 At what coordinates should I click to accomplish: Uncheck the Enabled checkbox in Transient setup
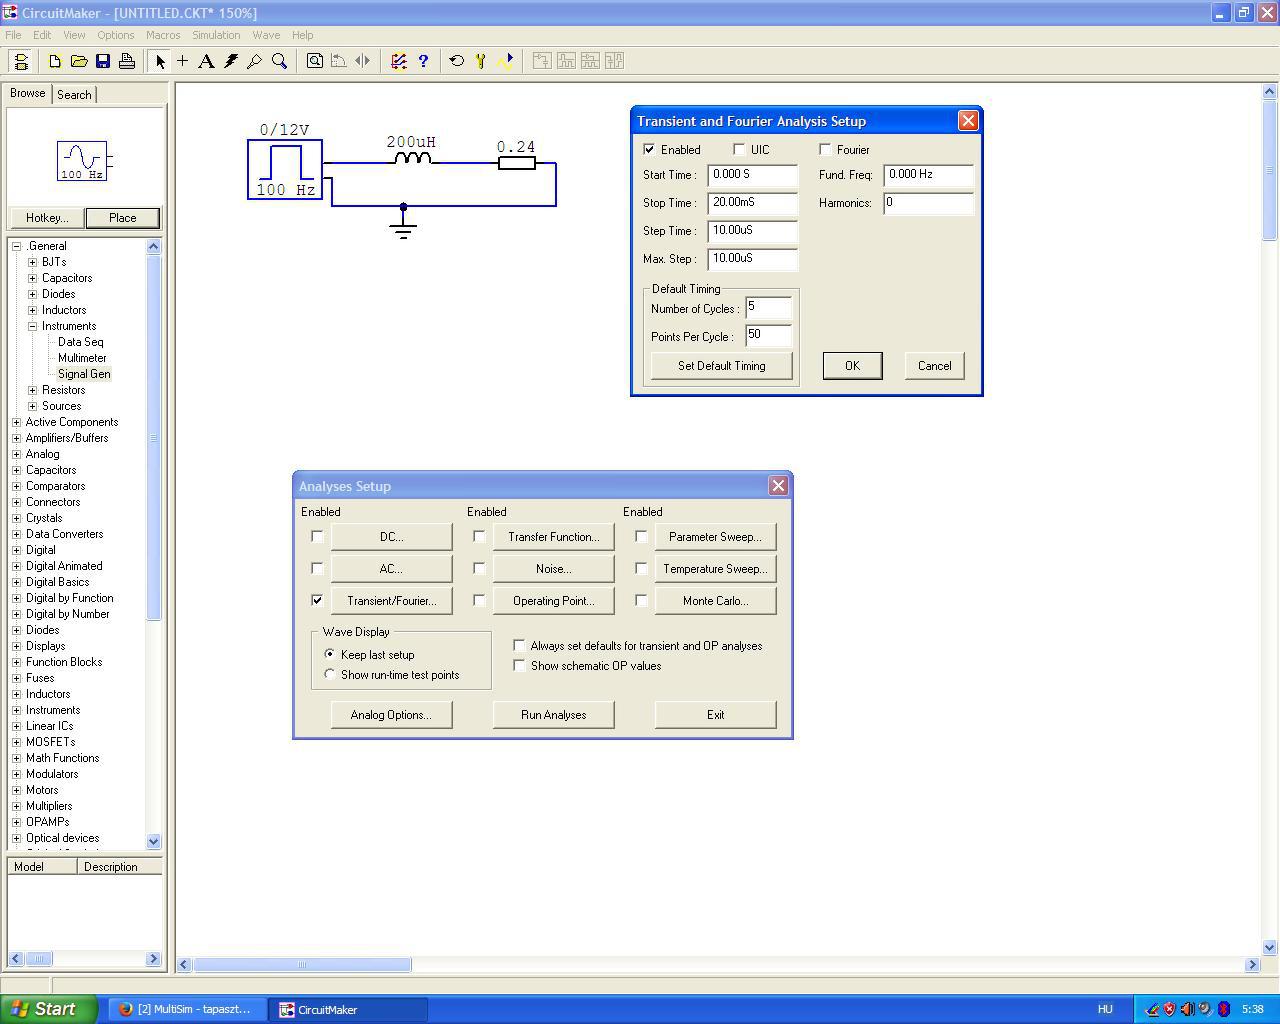[x=650, y=150]
